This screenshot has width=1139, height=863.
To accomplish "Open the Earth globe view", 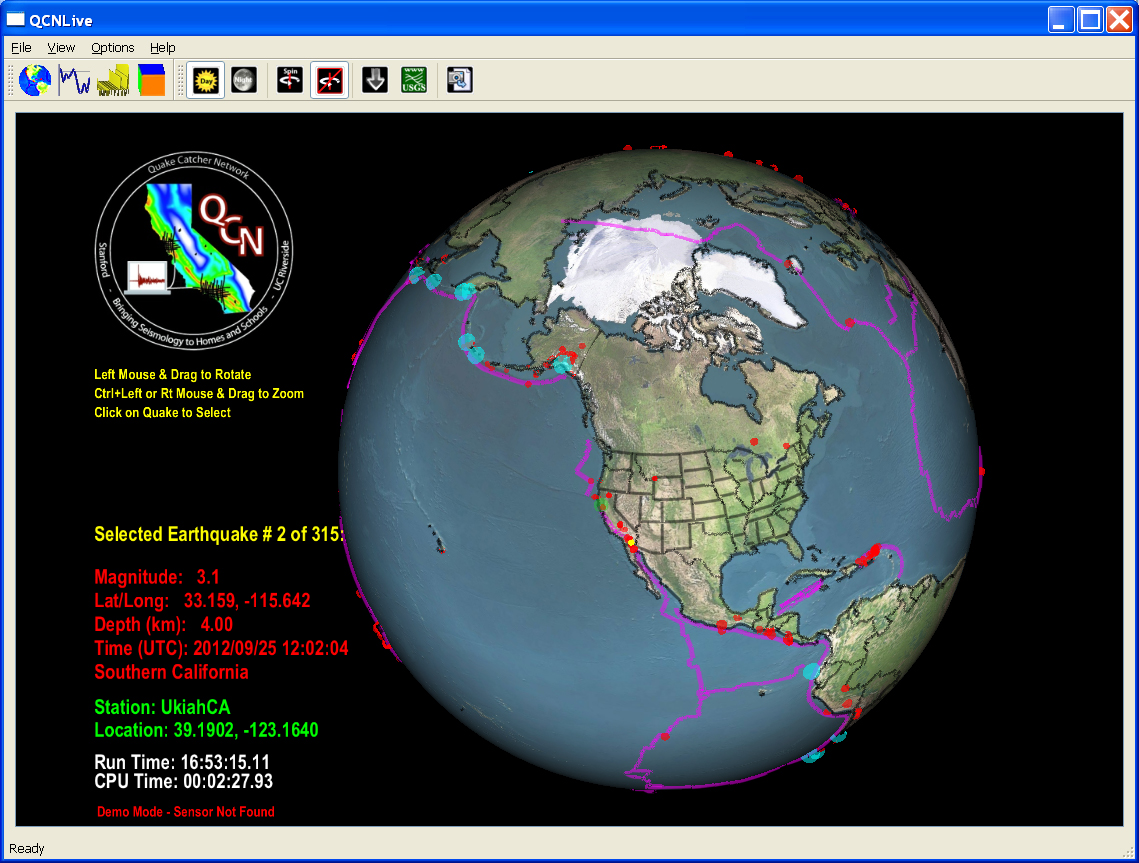I will tap(35, 80).
